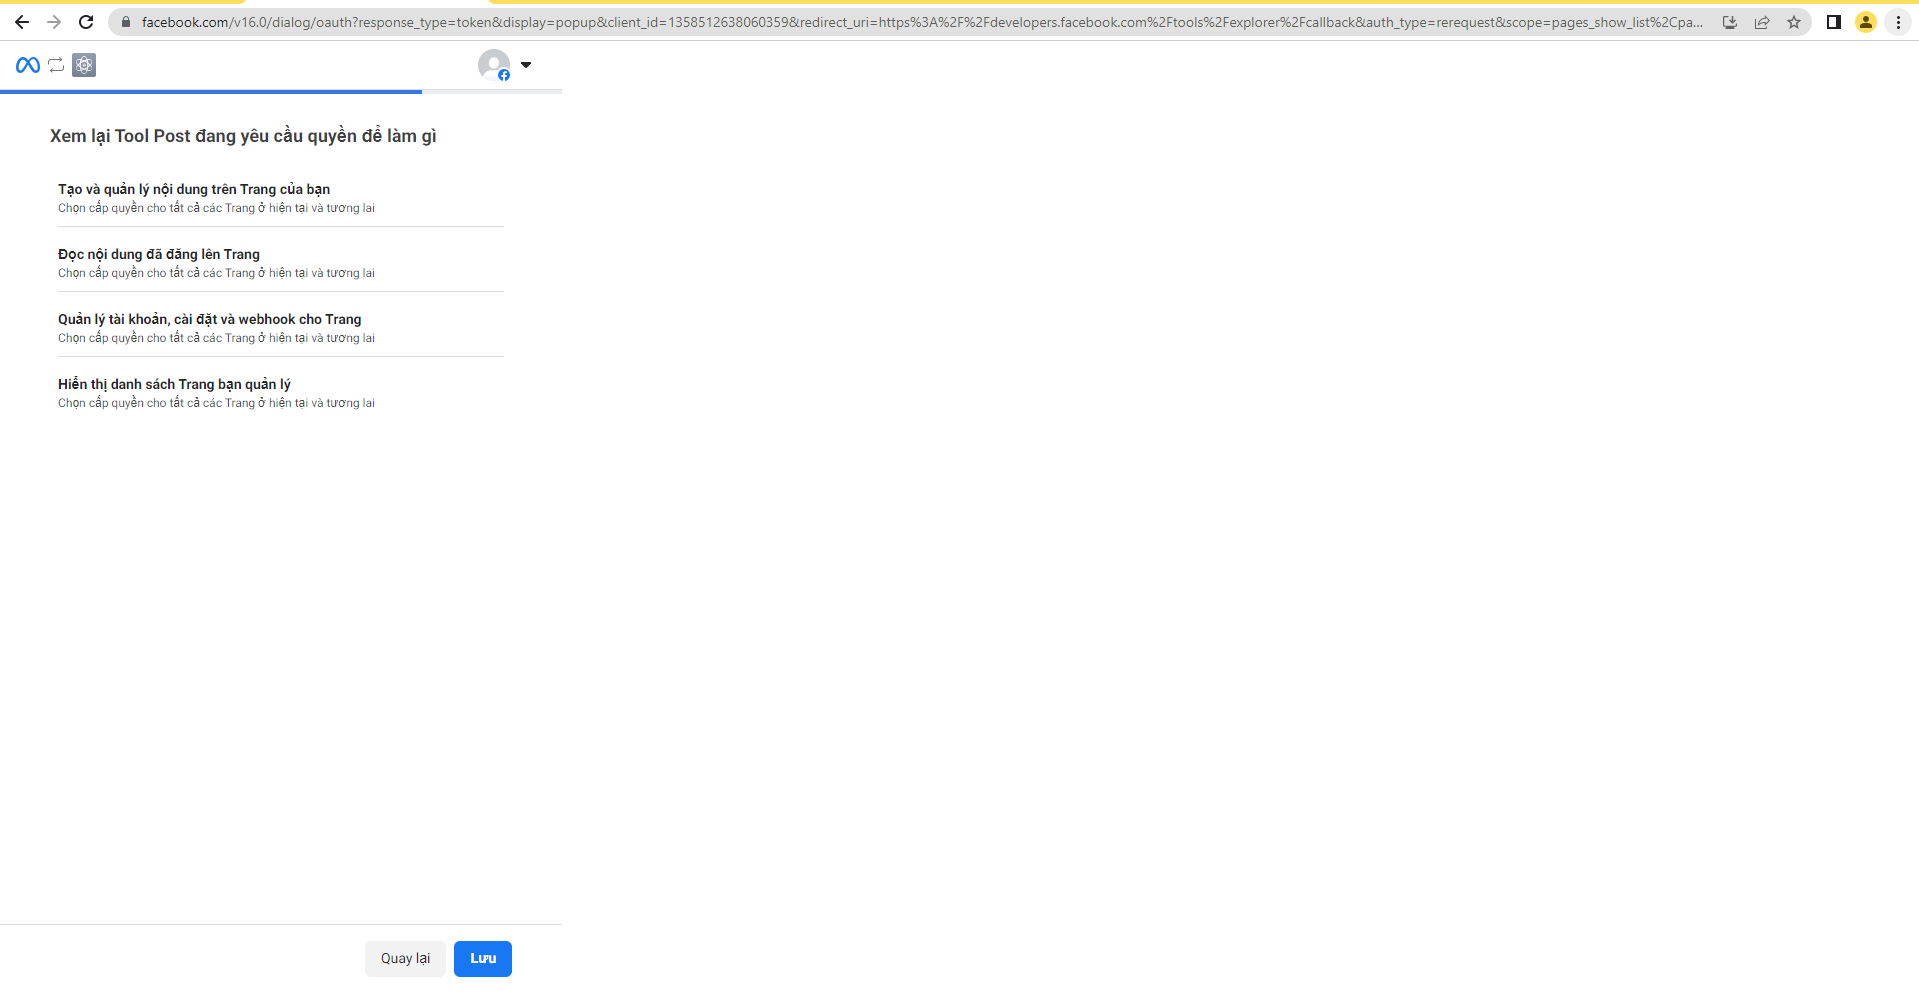View site information via lock icon
The image size is (1919, 1002).
pos(126,22)
